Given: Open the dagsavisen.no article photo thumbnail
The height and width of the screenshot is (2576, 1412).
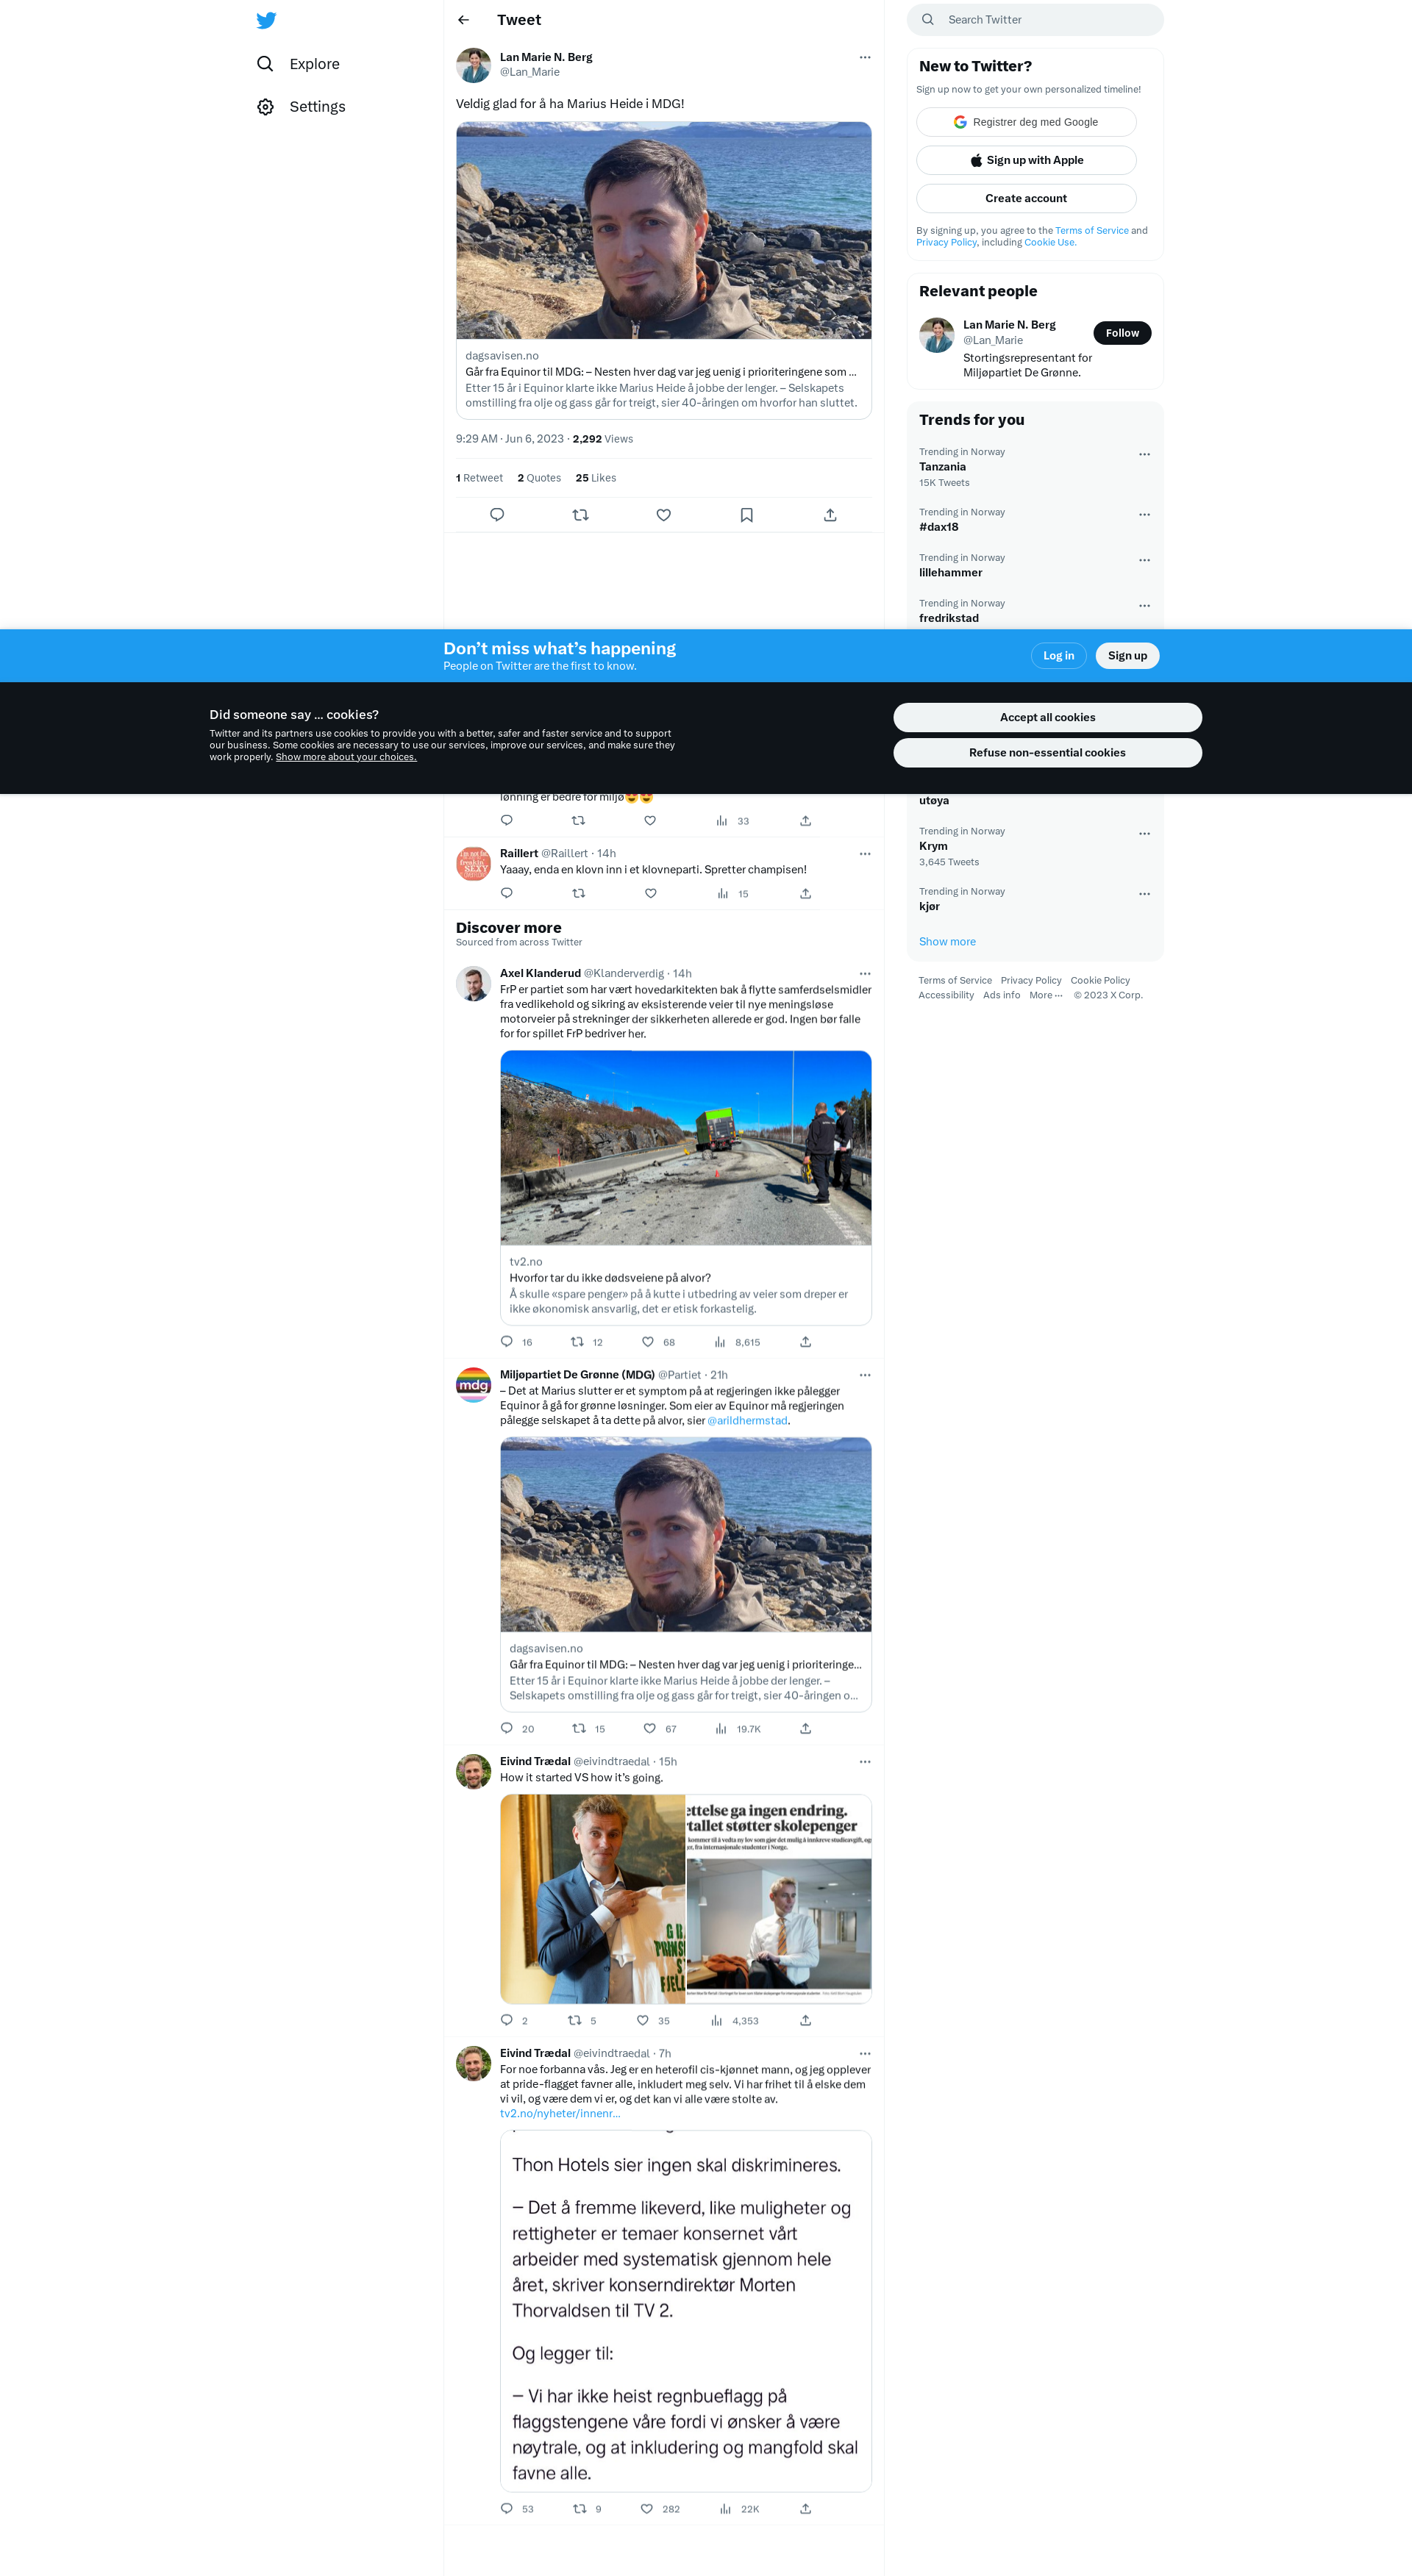Looking at the screenshot, I should (x=663, y=230).
